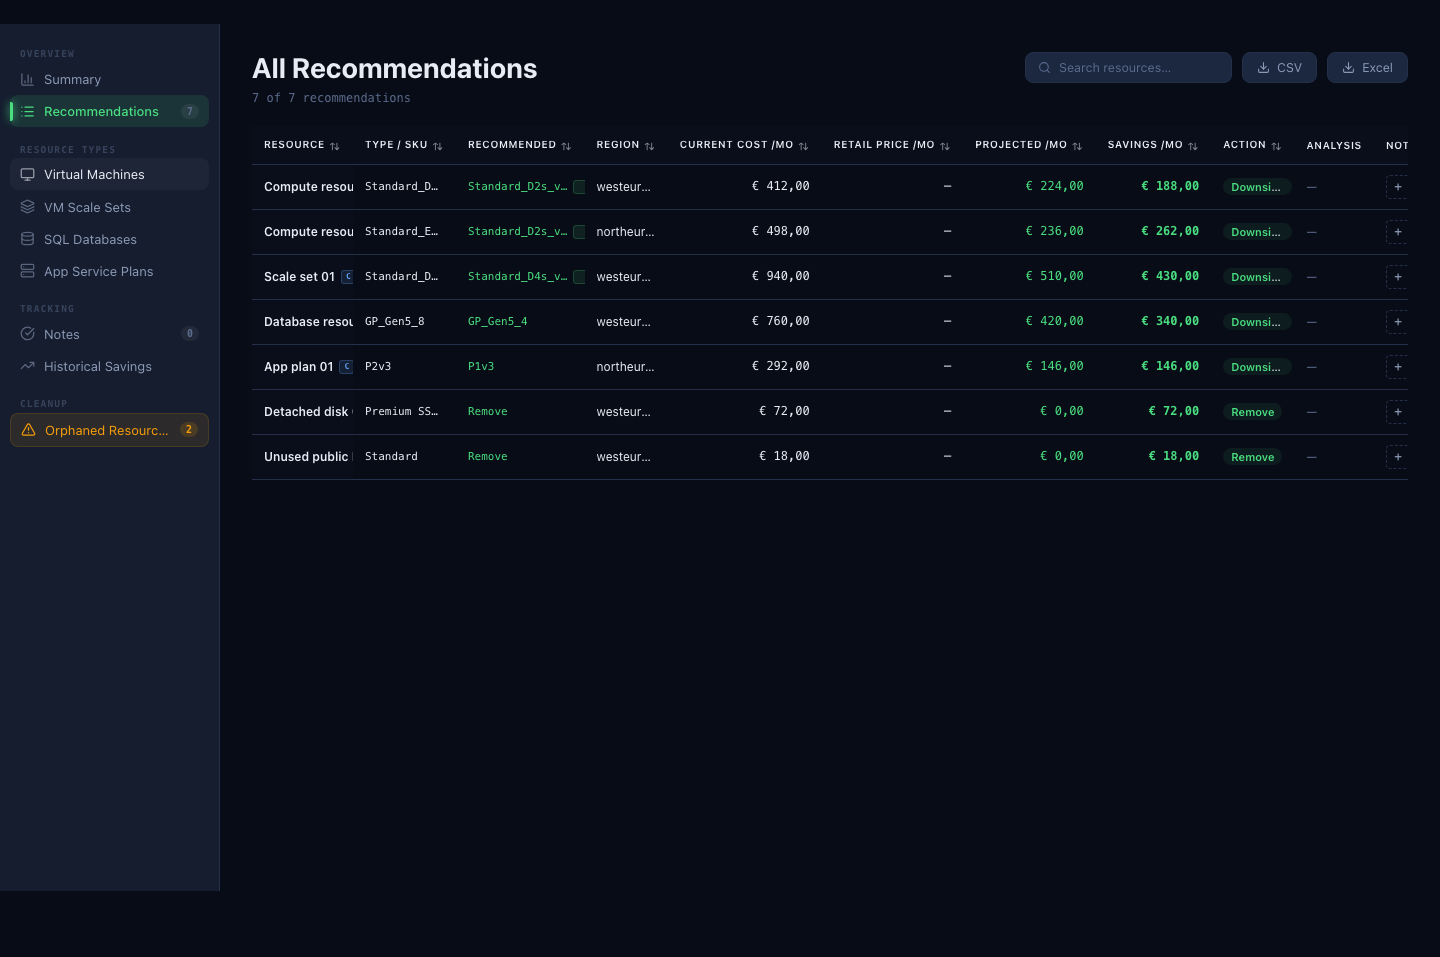
Task: Click current cost '€ 760,00'
Action: (x=780, y=322)
